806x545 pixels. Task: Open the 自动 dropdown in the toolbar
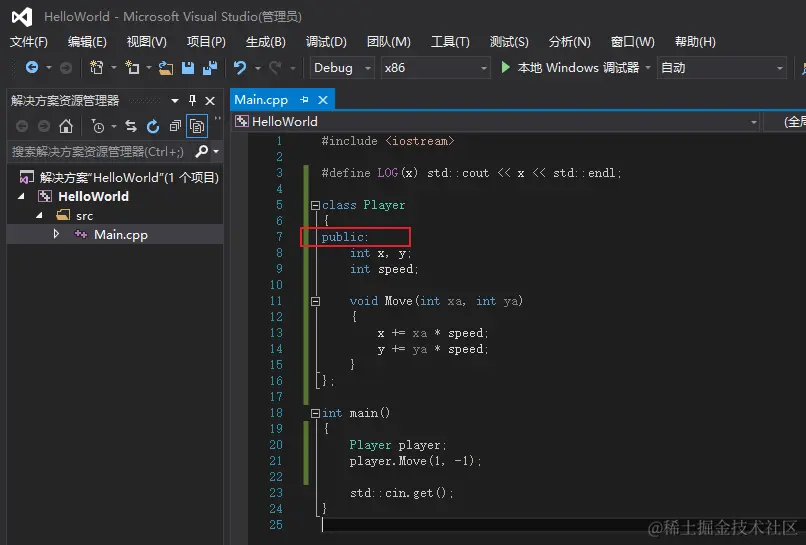tap(722, 68)
